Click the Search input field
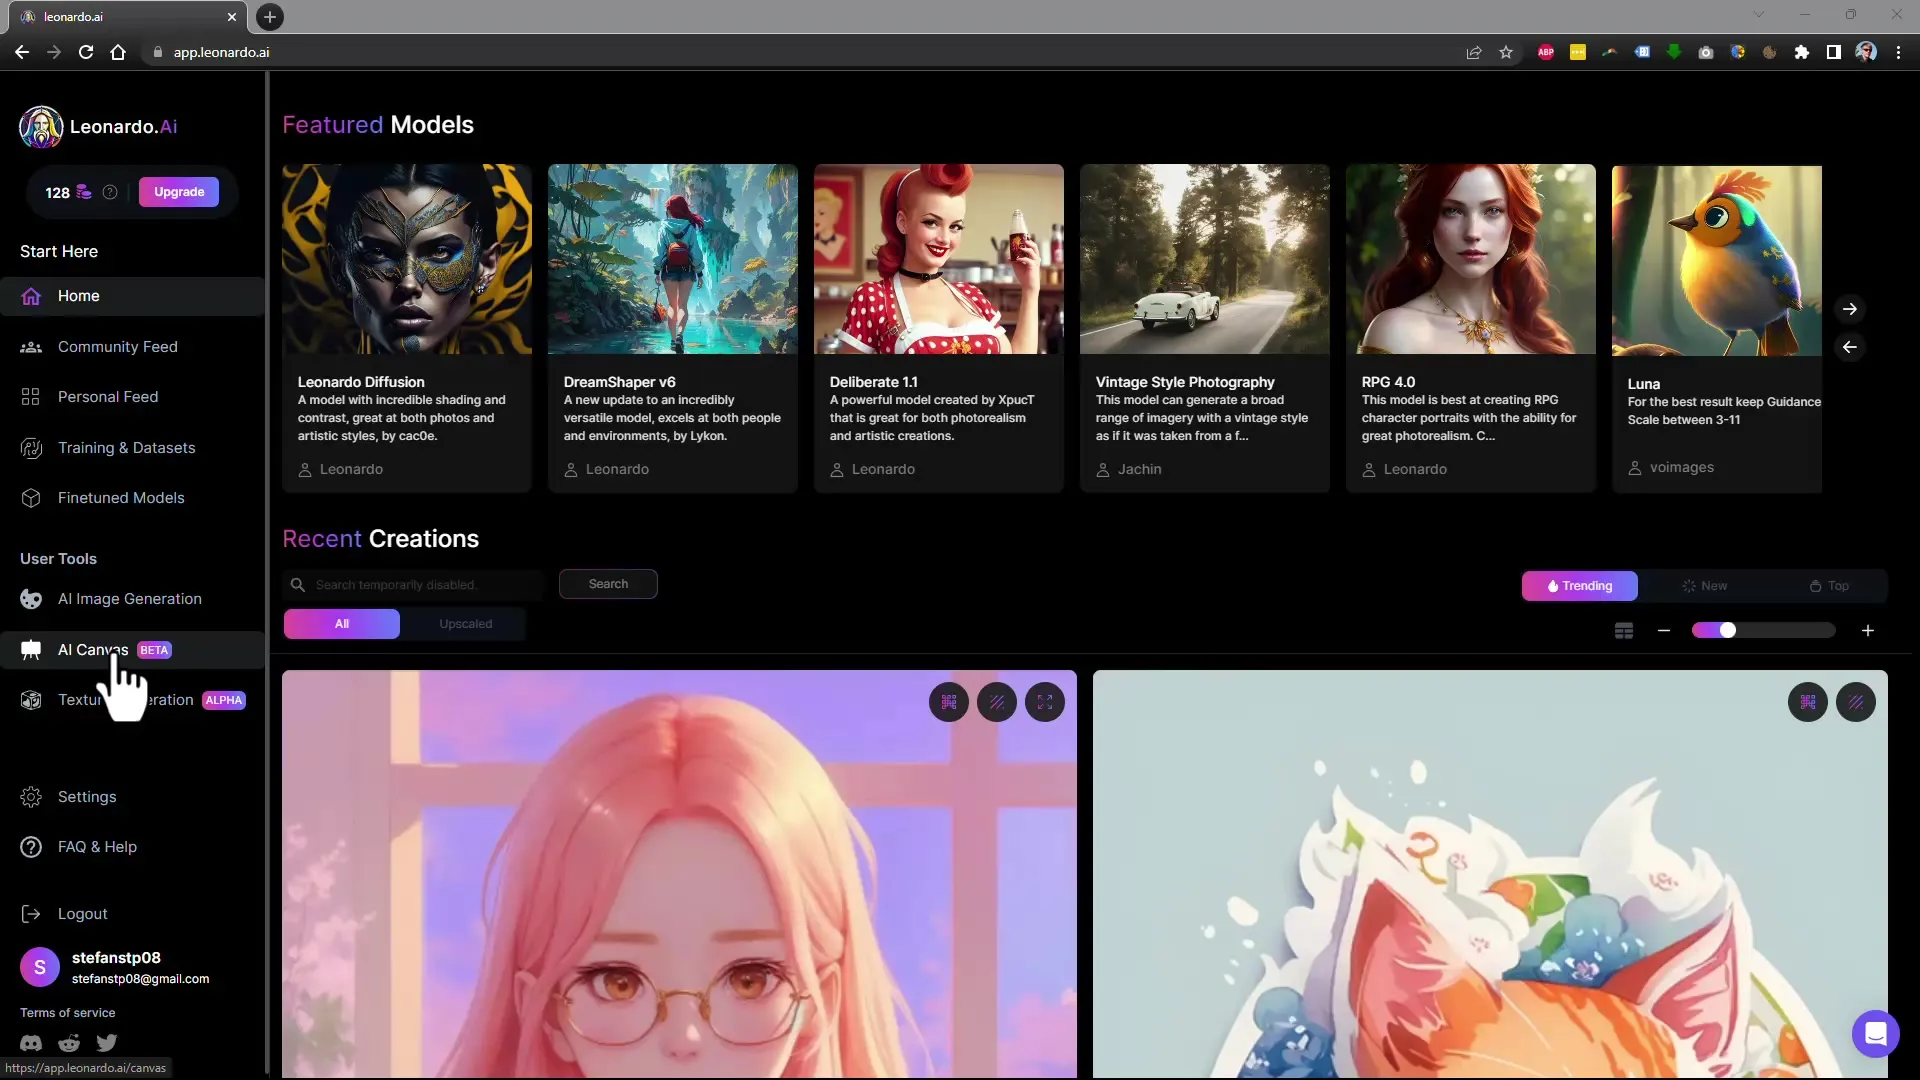 [x=411, y=584]
